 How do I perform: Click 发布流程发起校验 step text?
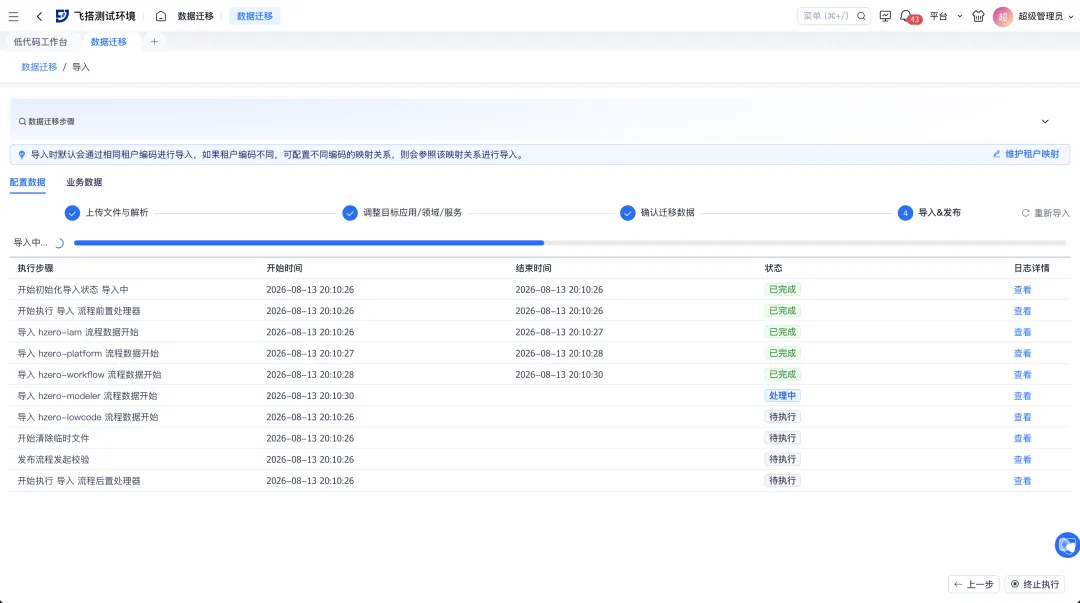tap(53, 460)
